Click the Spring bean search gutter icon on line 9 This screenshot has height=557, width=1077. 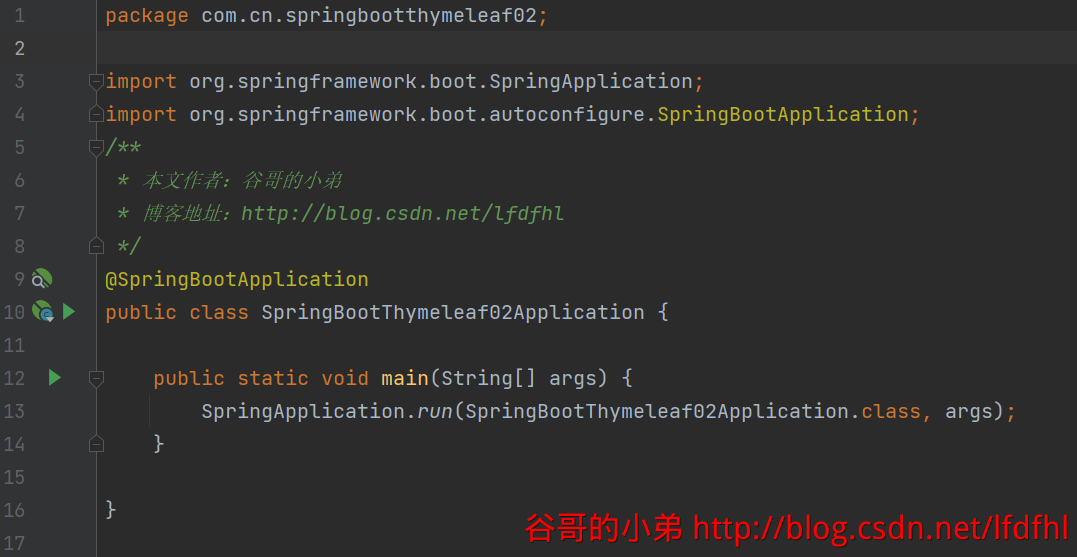(42, 279)
